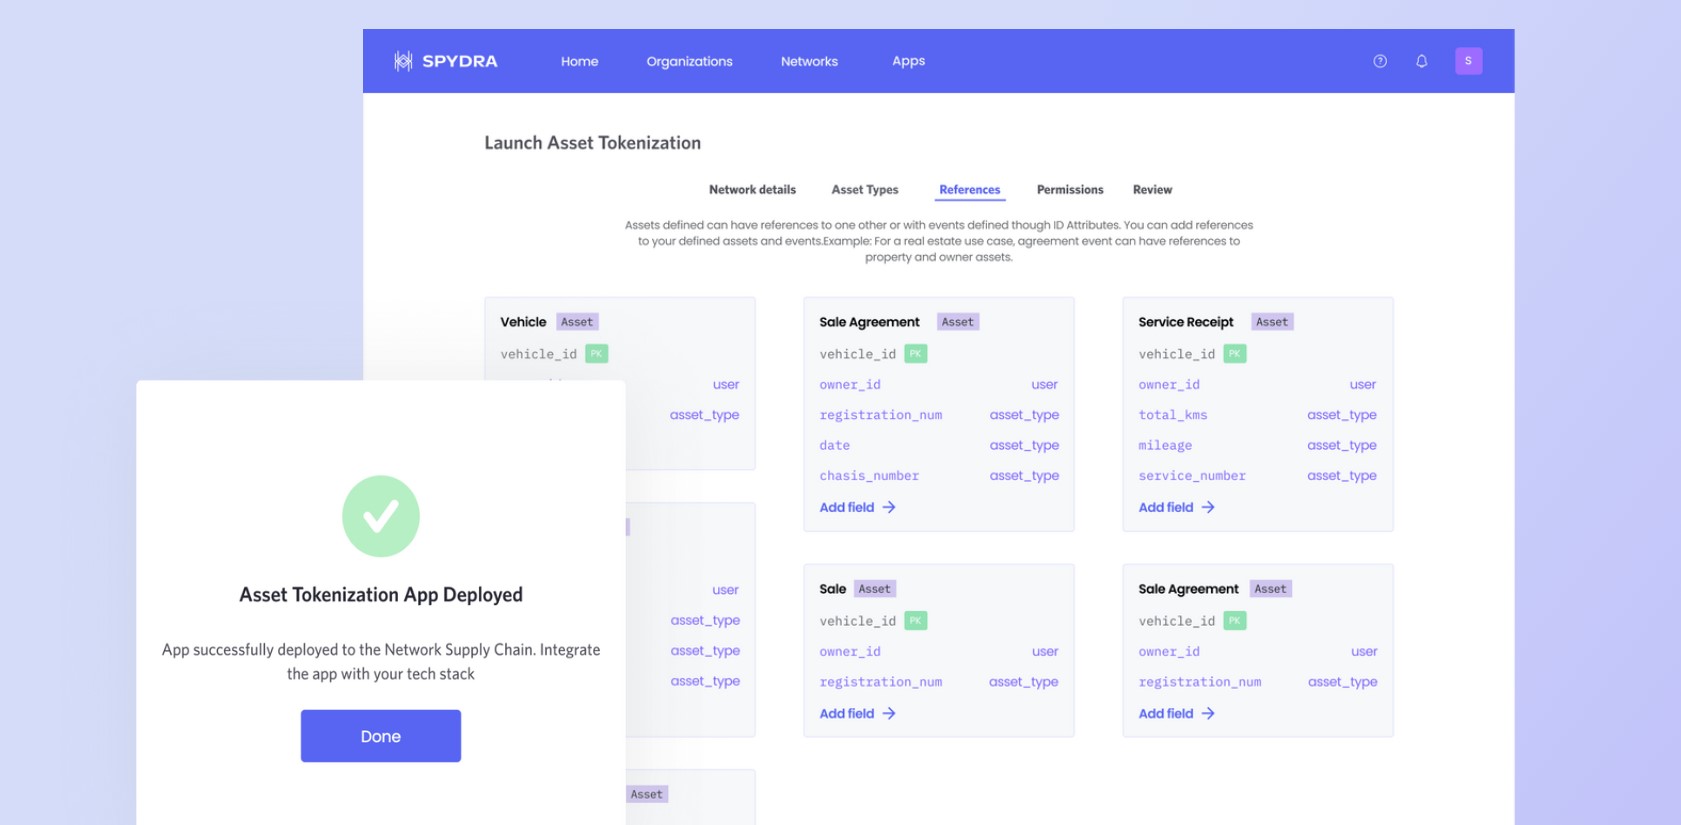This screenshot has width=1681, height=825.
Task: Open the notifications bell icon
Action: (1421, 61)
